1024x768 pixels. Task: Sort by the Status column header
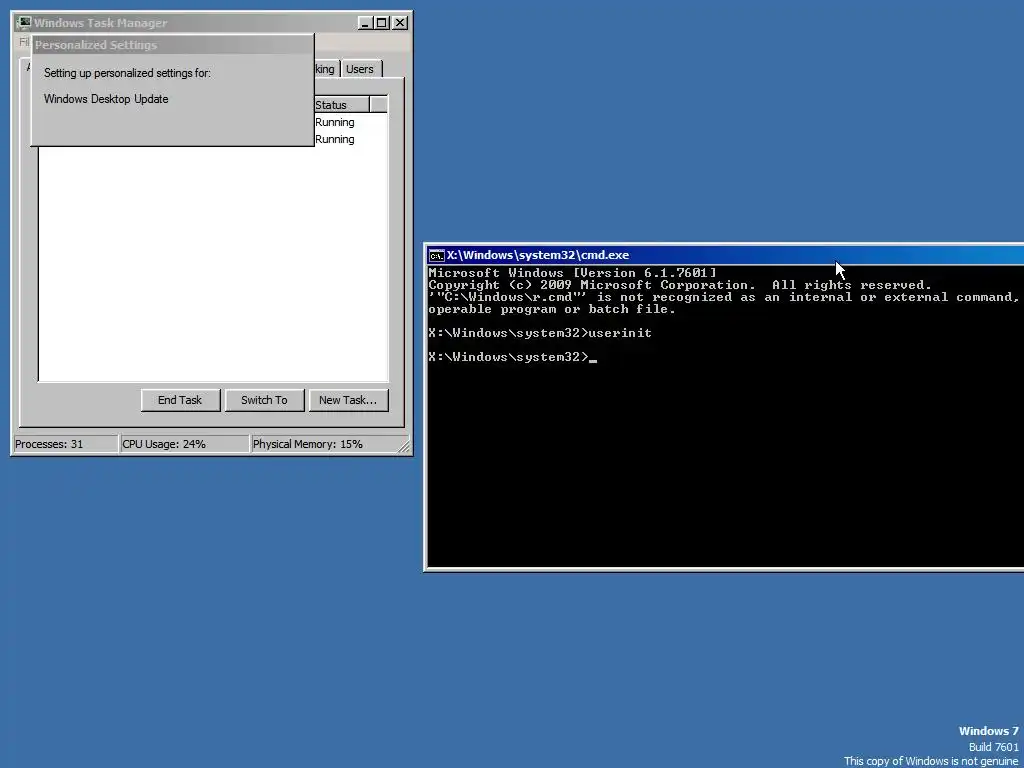(341, 105)
